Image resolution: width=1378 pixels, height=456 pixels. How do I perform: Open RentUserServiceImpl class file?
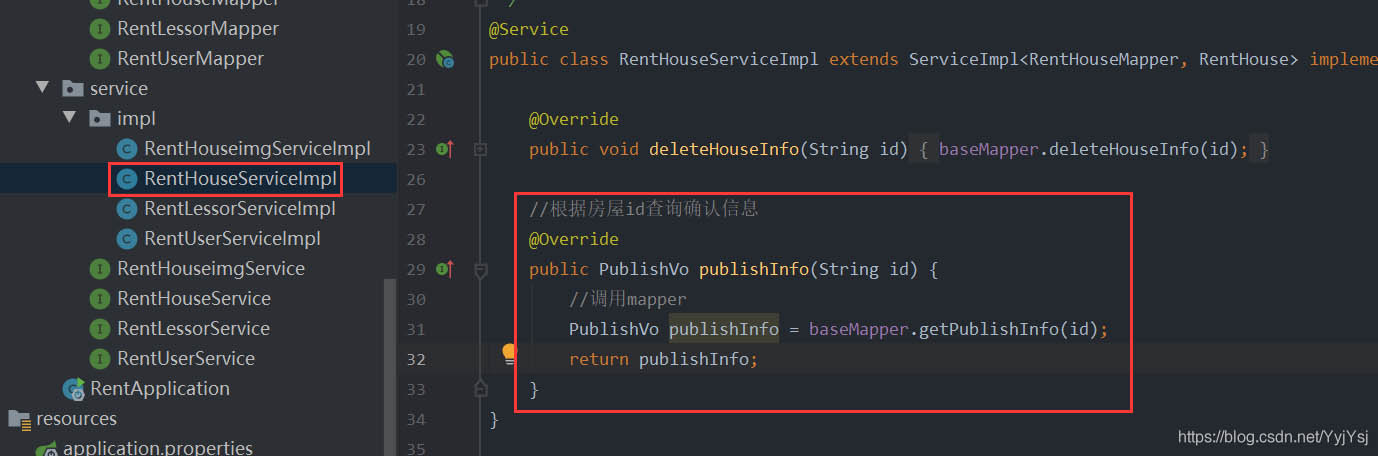pos(232,239)
